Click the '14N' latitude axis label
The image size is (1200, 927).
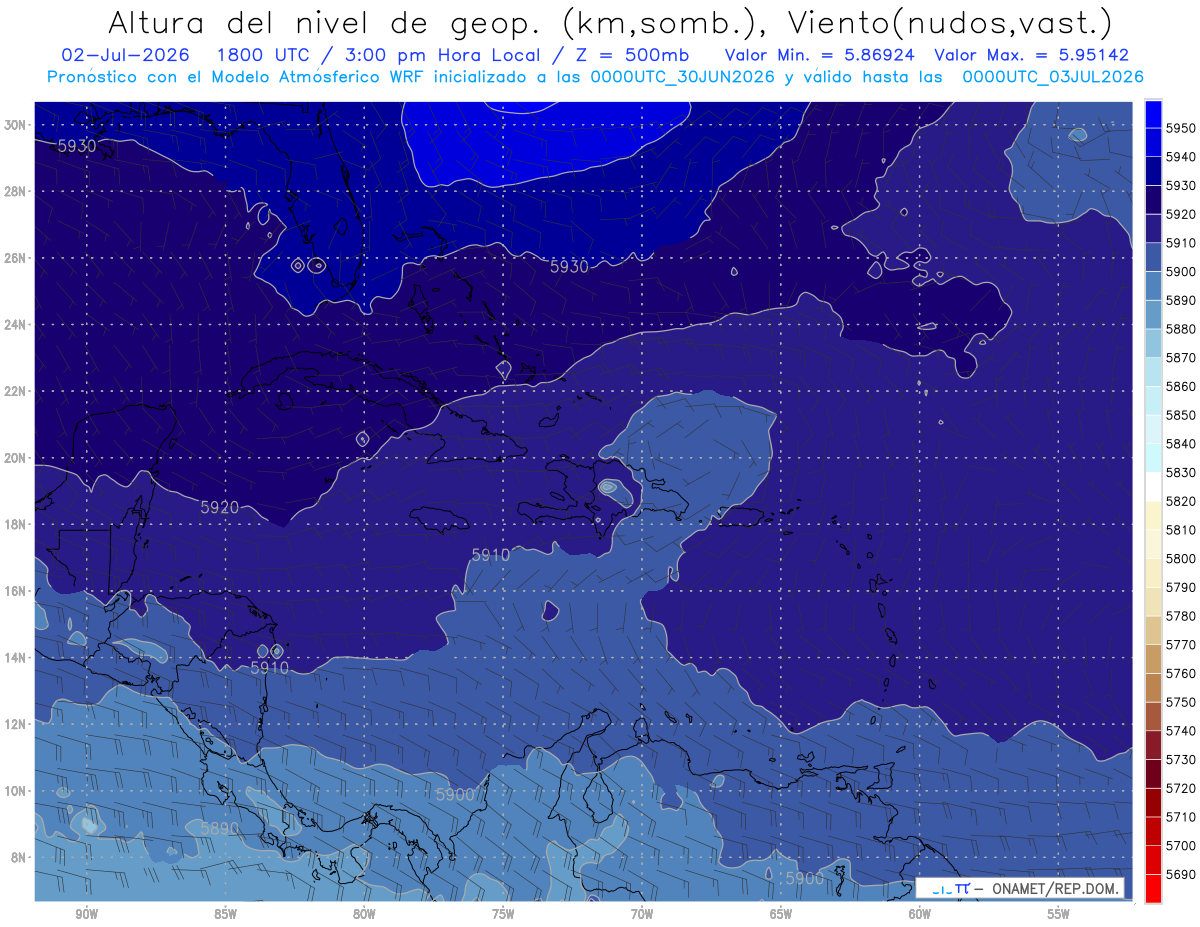tap(17, 657)
